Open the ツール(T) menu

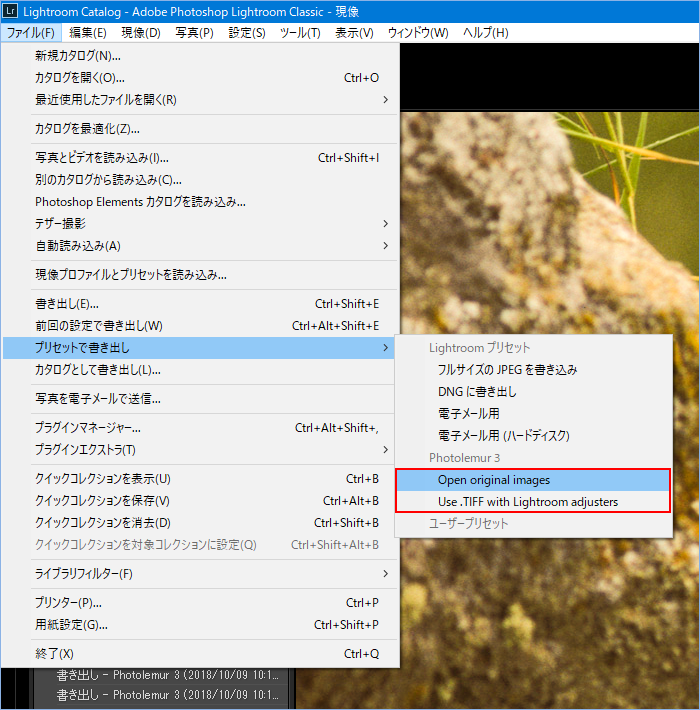coord(300,33)
